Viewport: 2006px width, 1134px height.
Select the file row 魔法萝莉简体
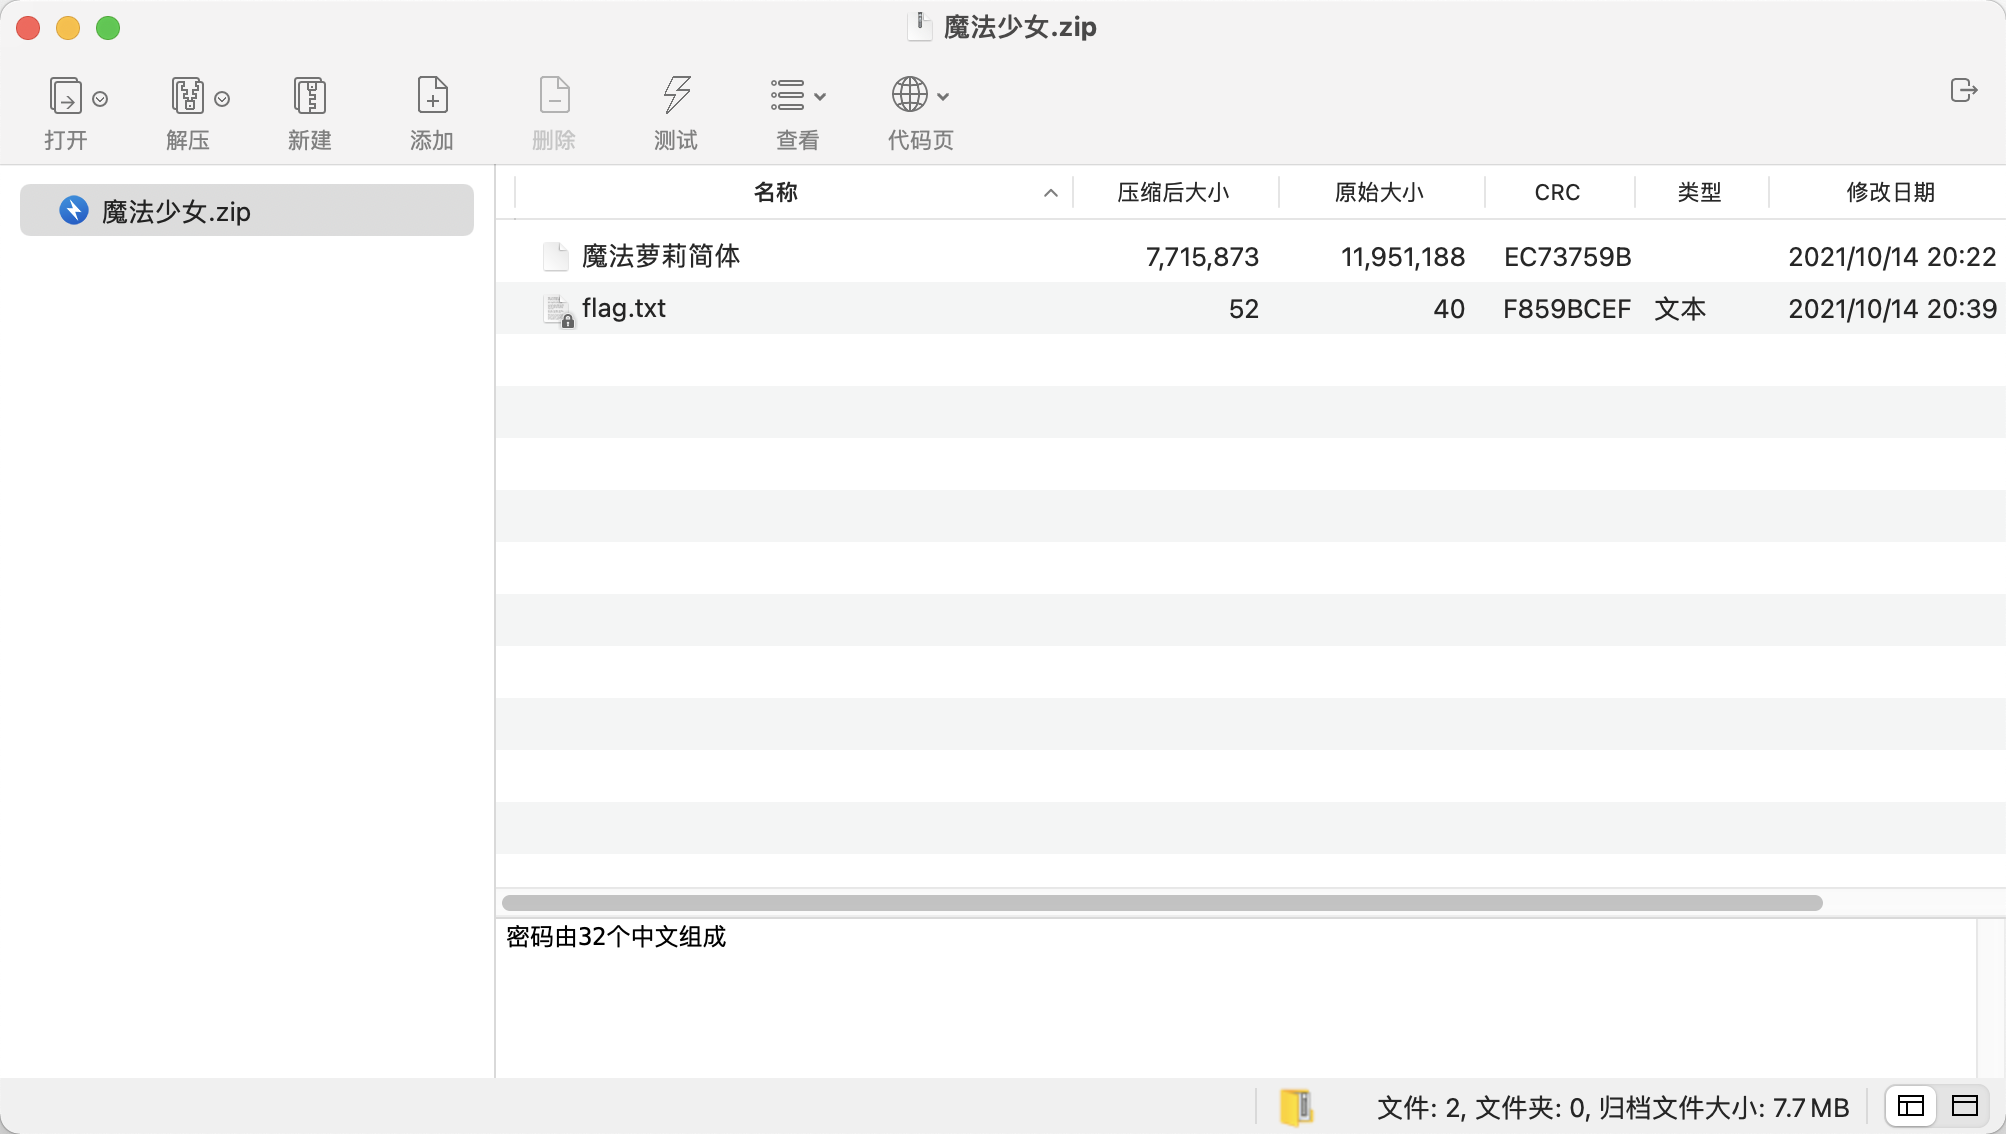tap(1251, 256)
